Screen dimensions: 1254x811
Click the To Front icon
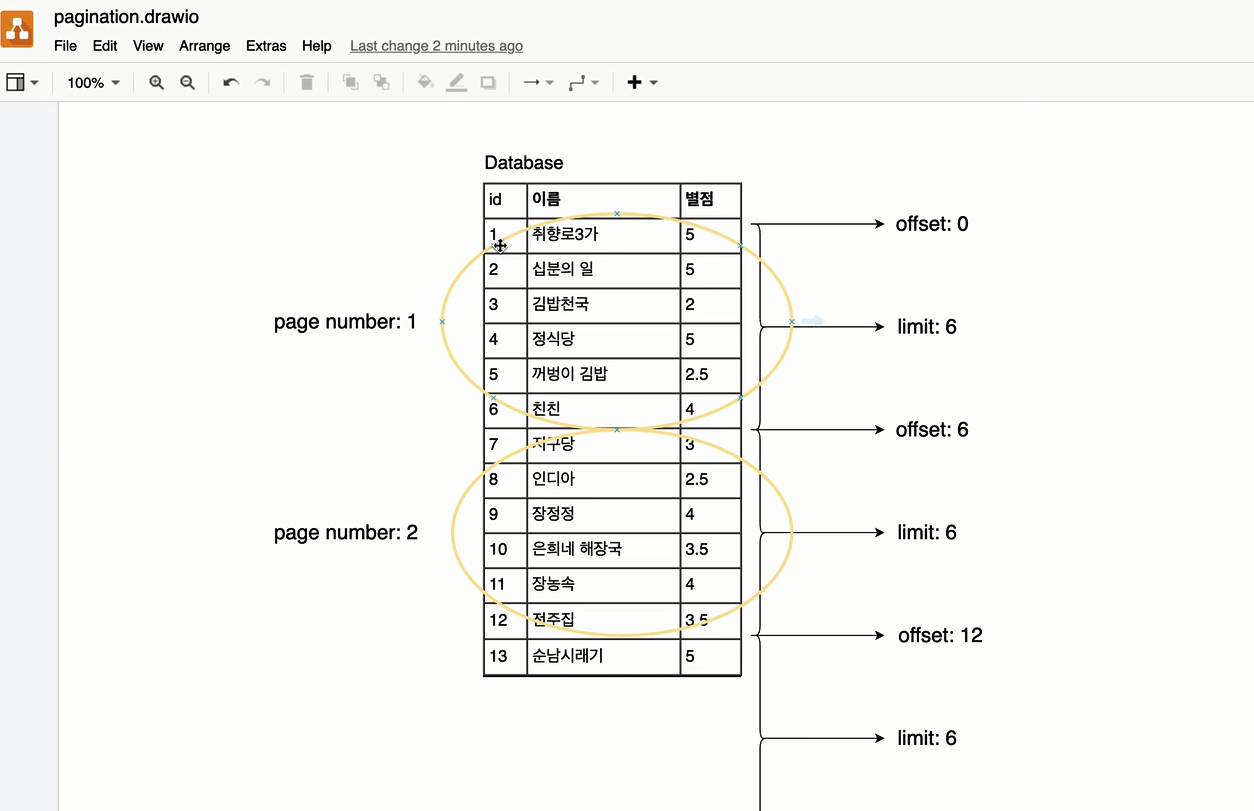(350, 83)
